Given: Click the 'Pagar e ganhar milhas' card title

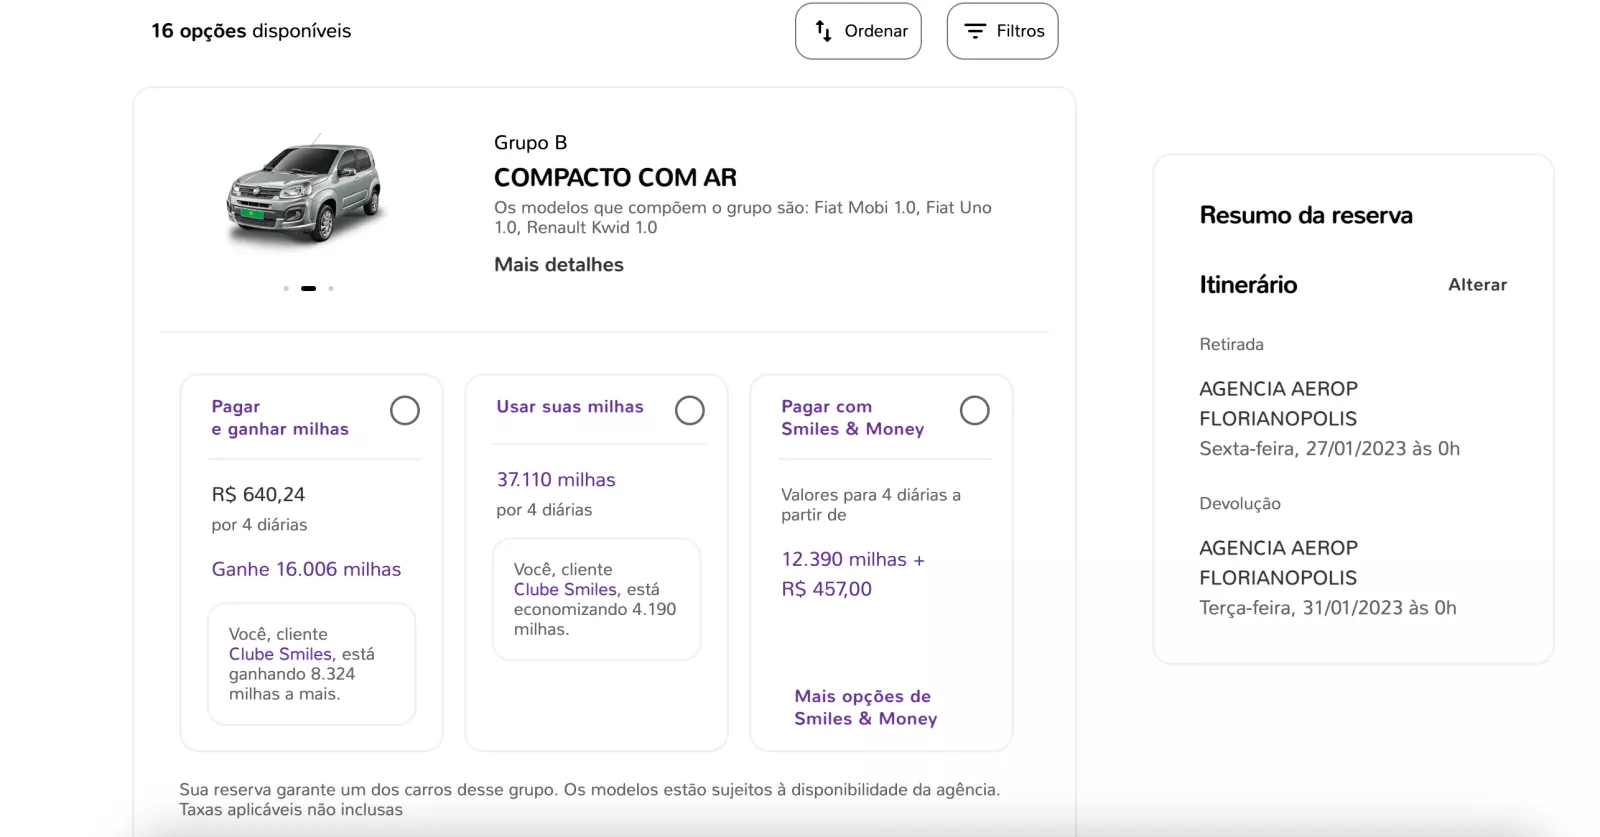Looking at the screenshot, I should pyautogui.click(x=280, y=418).
